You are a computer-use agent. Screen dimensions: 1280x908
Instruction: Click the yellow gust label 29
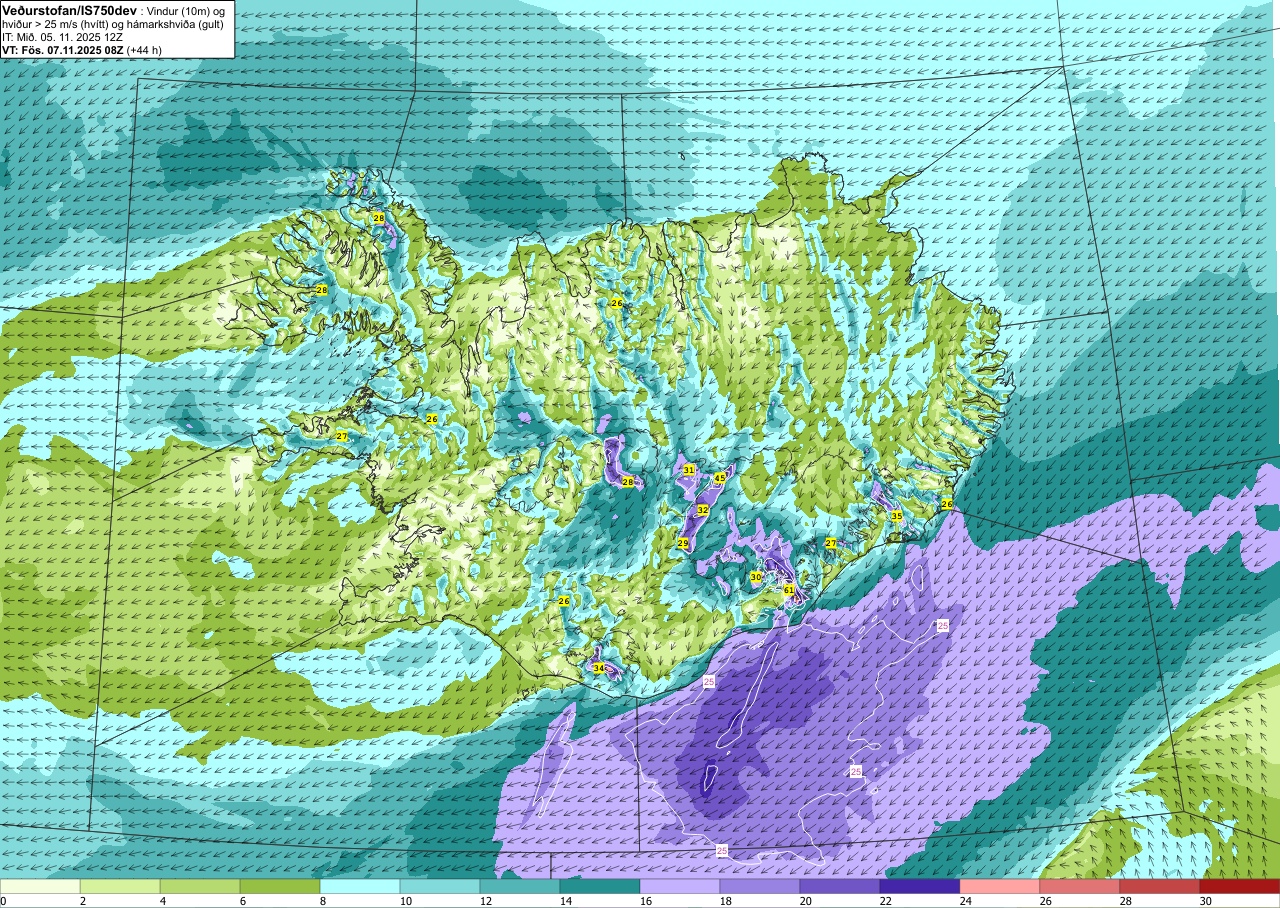[683, 543]
